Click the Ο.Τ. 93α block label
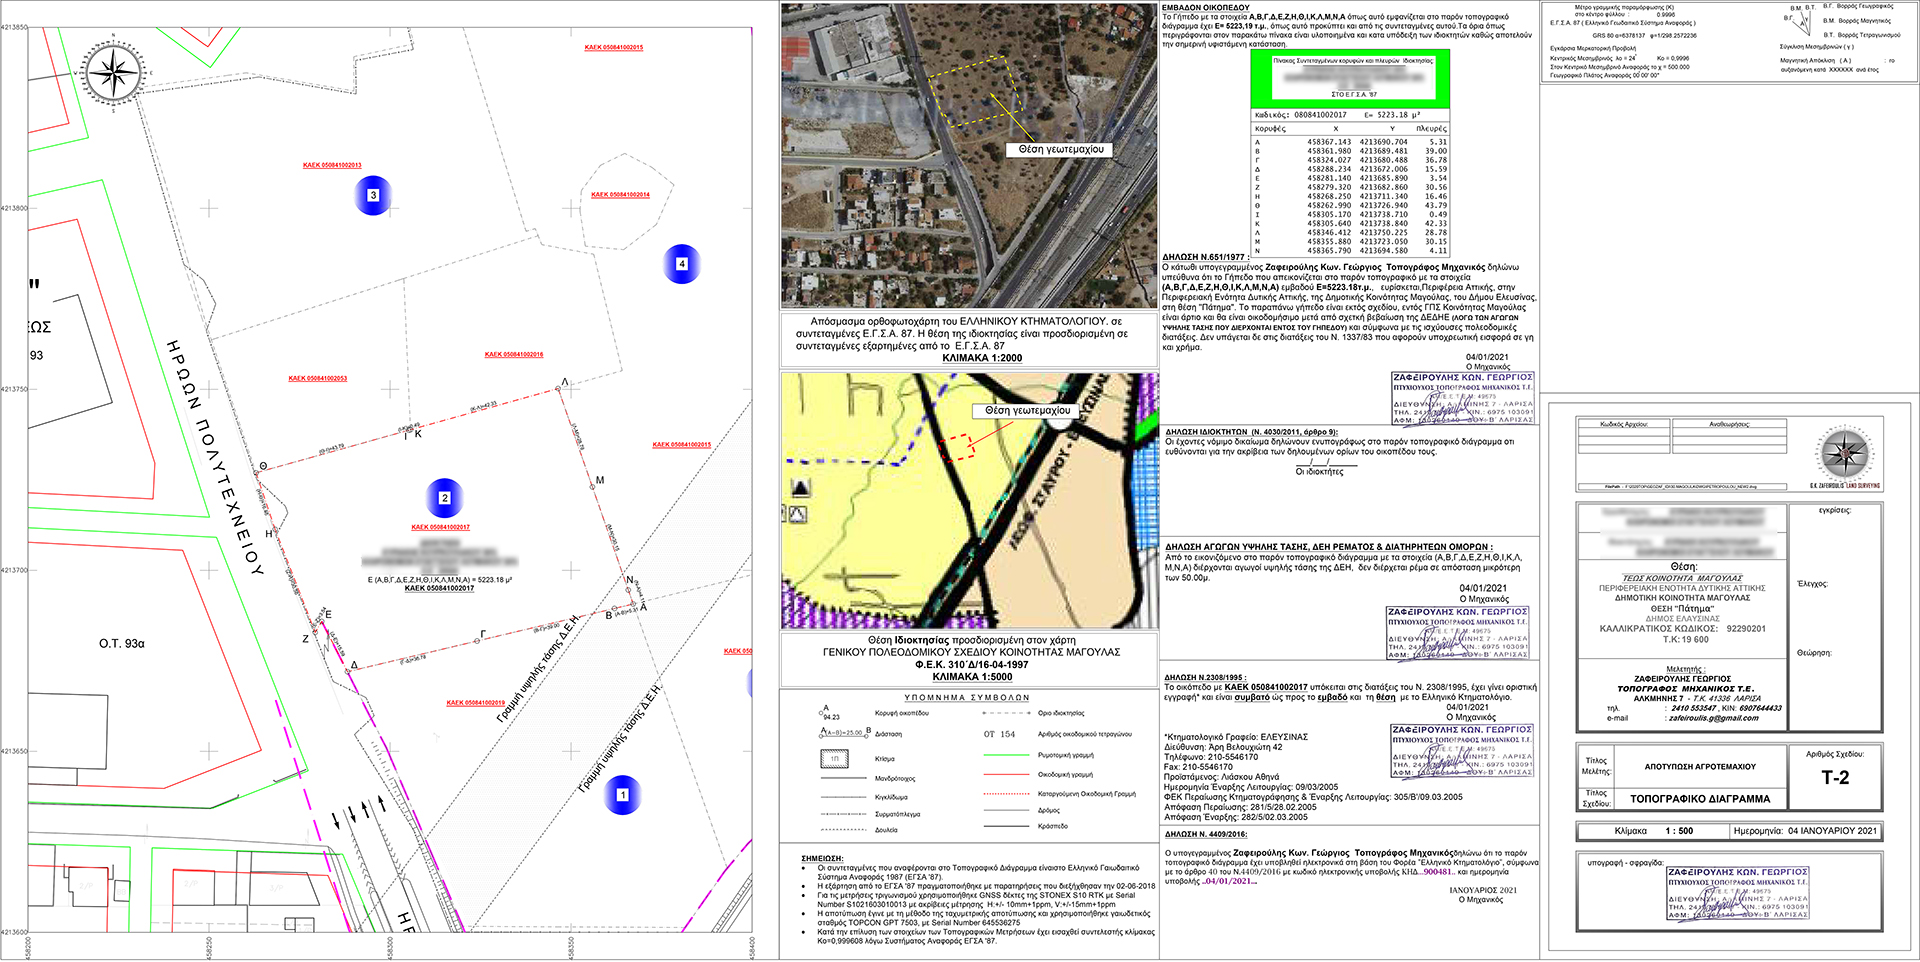 tap(121, 644)
